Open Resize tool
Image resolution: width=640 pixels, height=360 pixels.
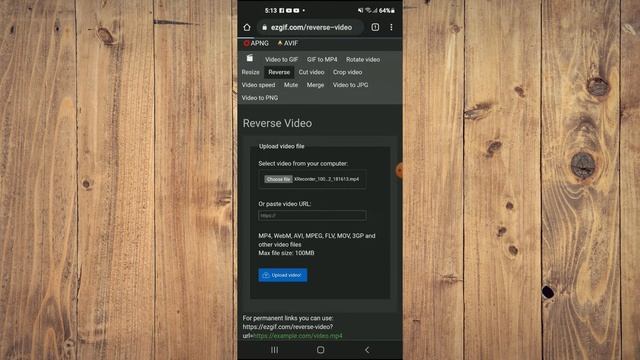coord(250,72)
